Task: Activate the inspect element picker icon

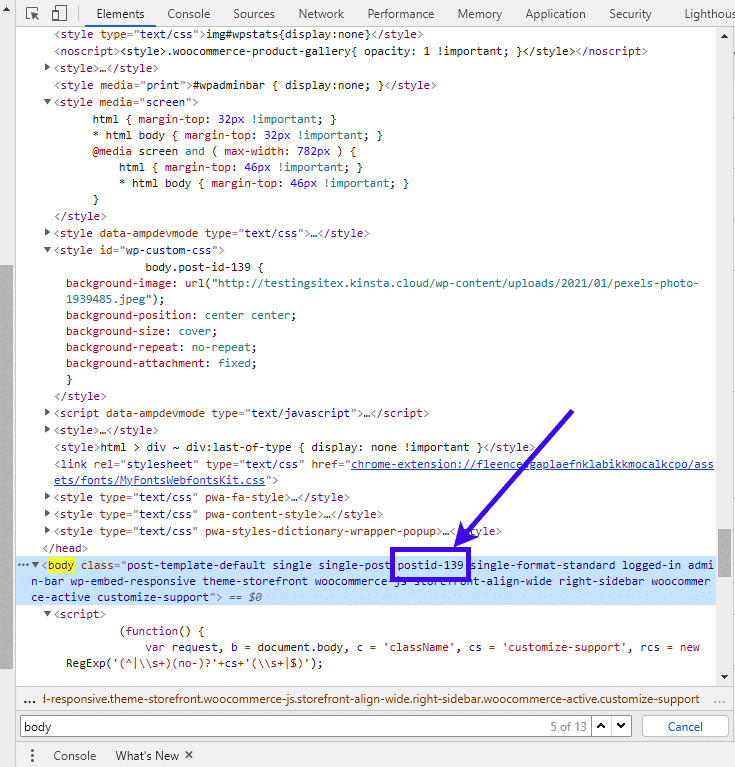Action: coord(33,14)
